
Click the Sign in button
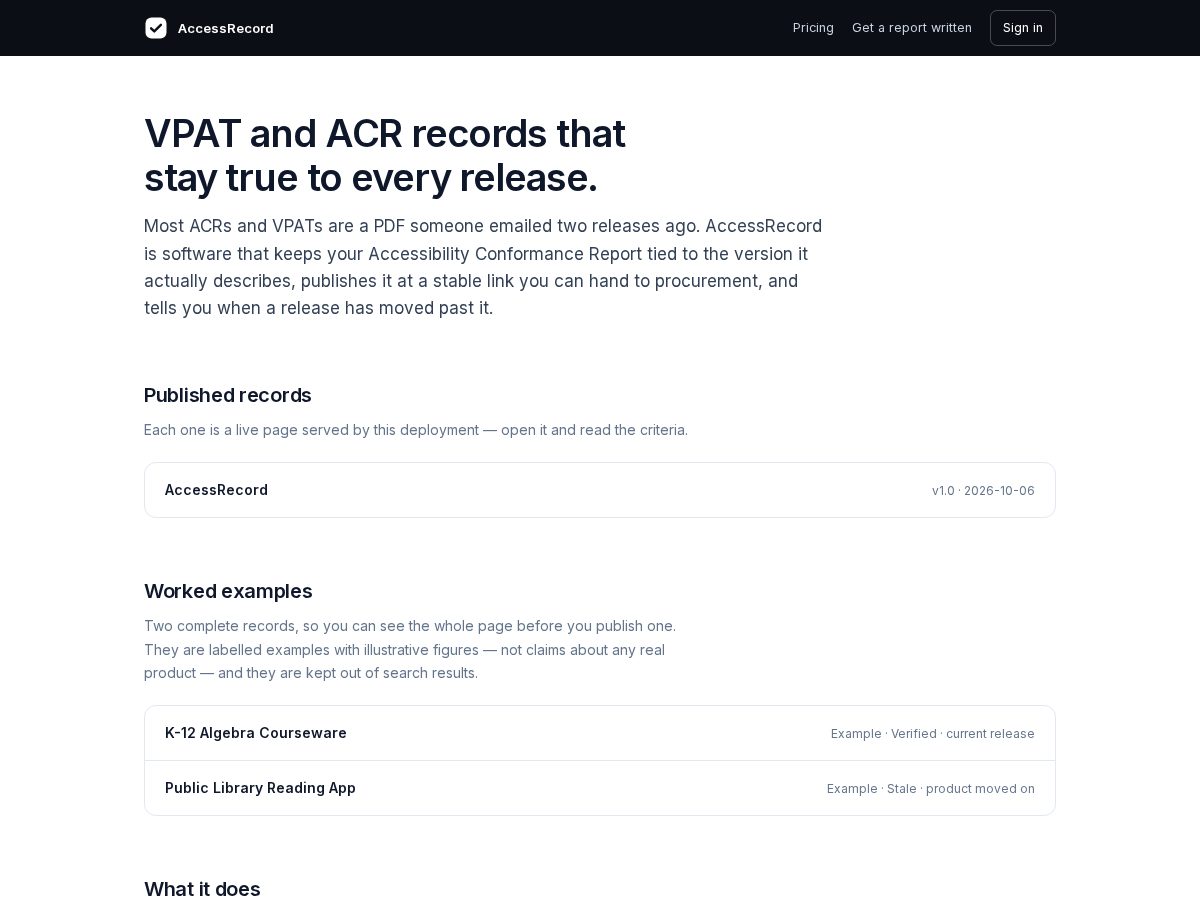[x=1023, y=28]
